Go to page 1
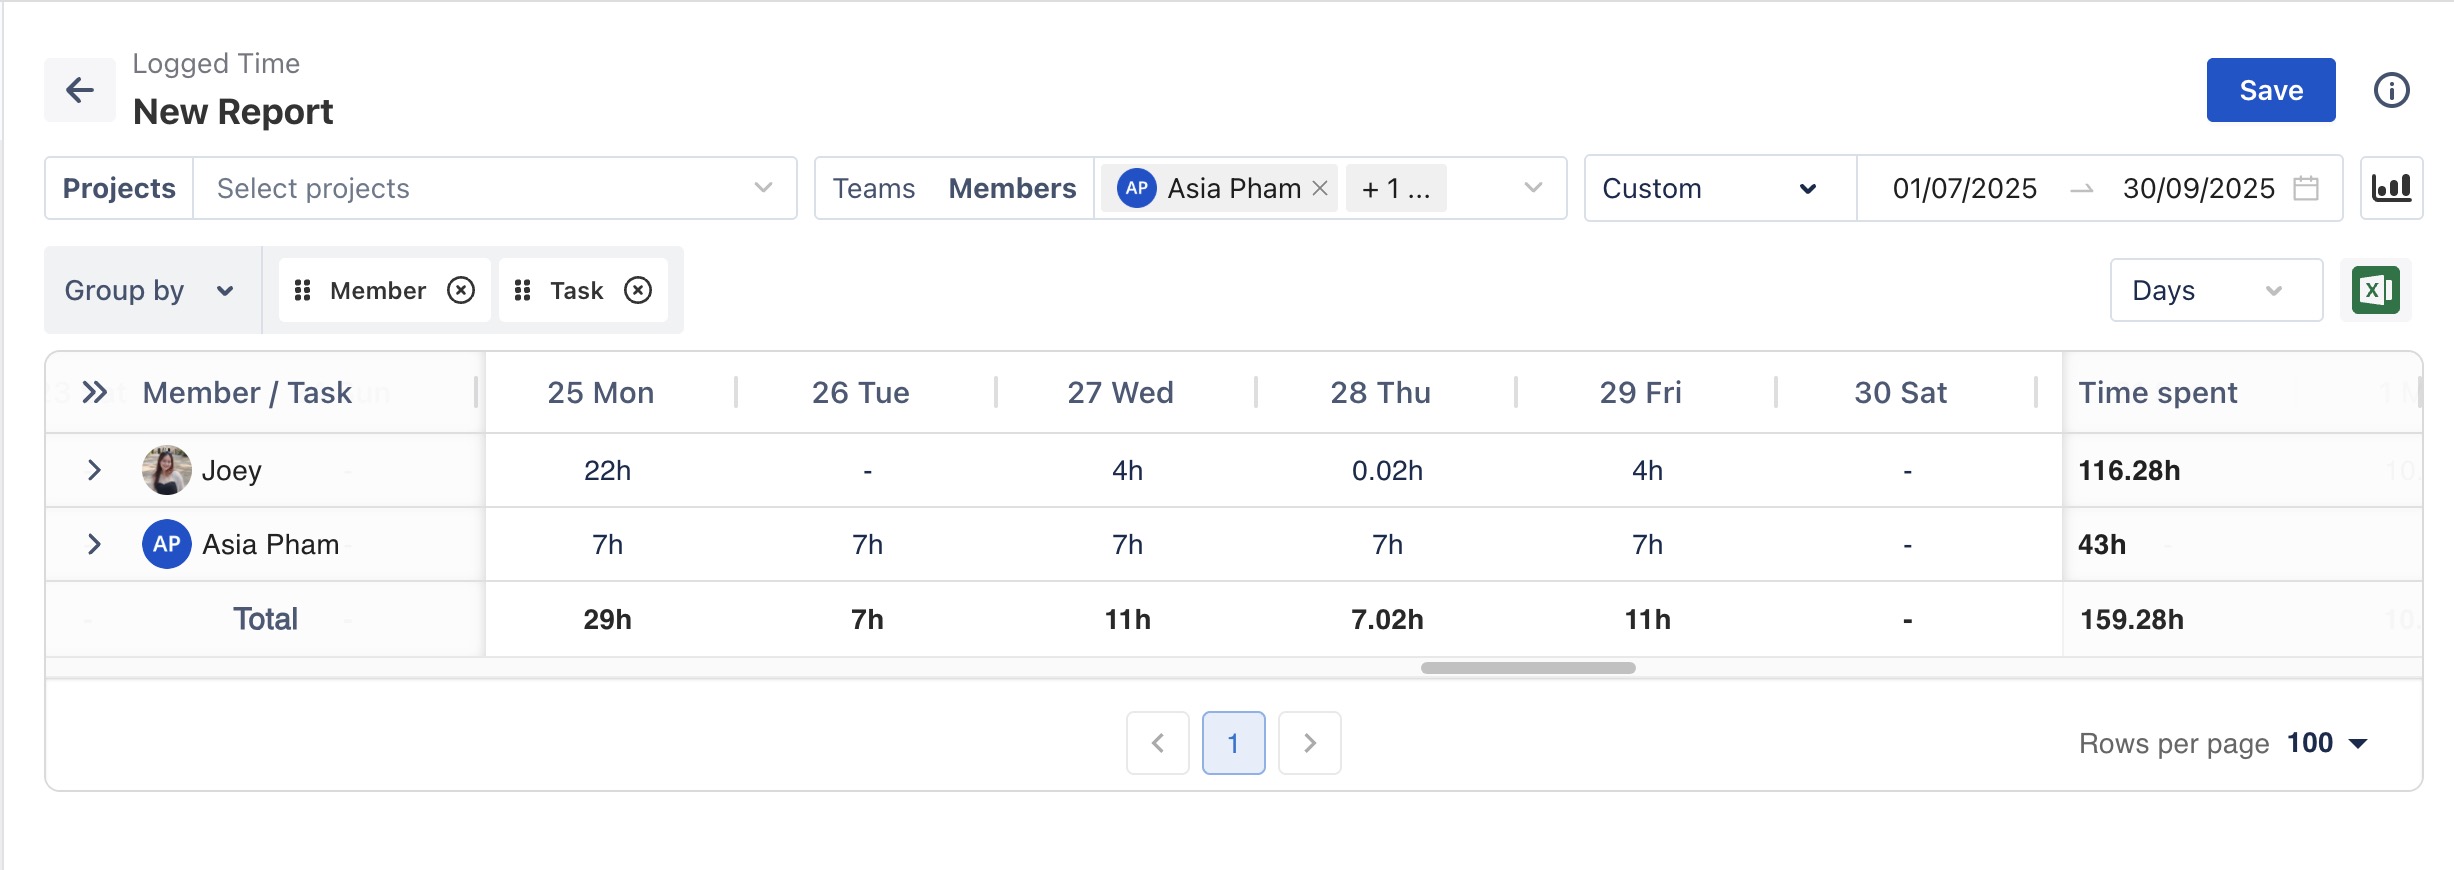This screenshot has height=870, width=2454. tap(1233, 743)
